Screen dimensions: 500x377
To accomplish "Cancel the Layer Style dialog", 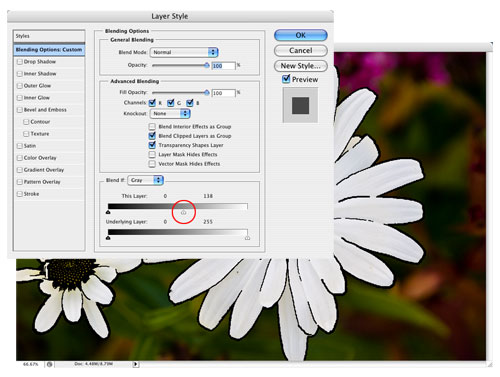I will (x=300, y=51).
